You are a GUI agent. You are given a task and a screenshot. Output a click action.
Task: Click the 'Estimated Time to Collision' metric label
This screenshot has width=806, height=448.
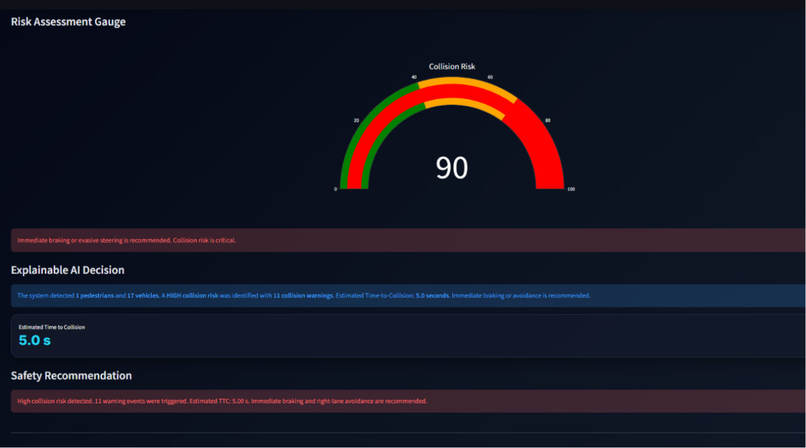[x=52, y=327]
